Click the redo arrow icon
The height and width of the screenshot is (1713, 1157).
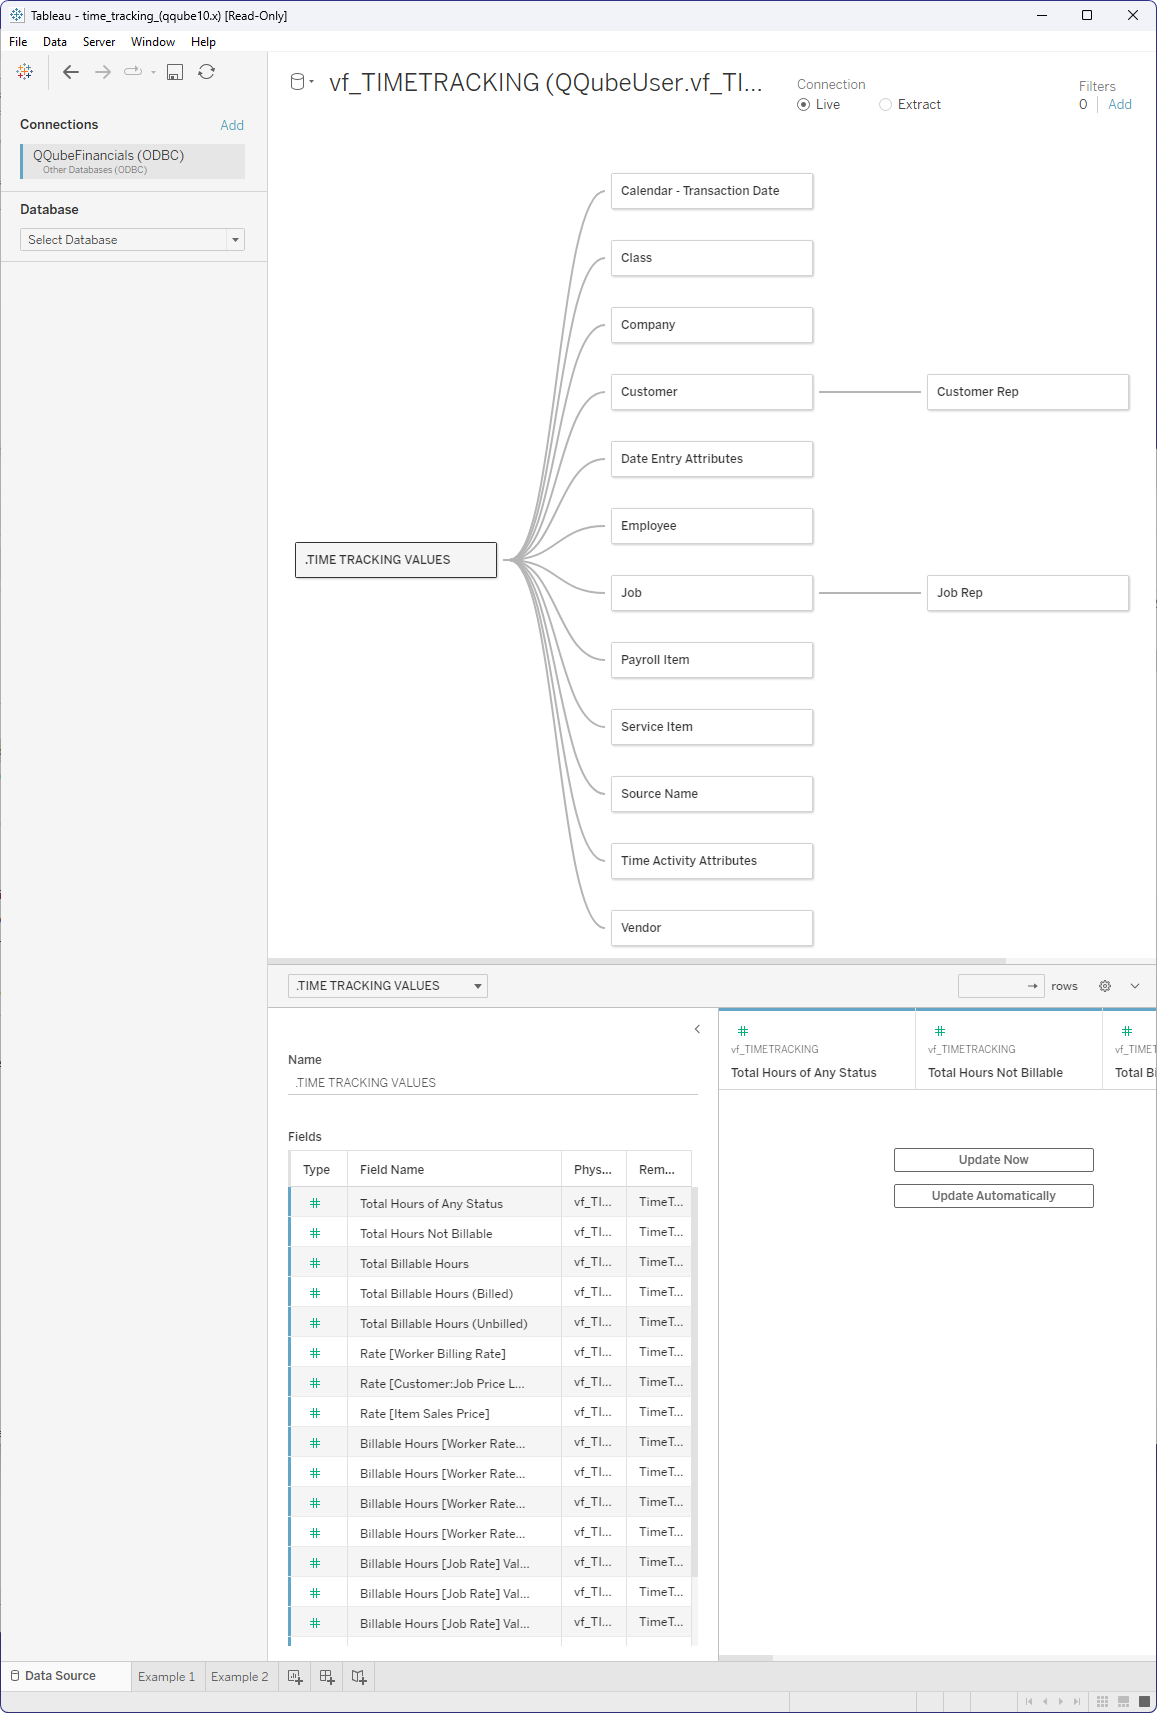pos(133,71)
